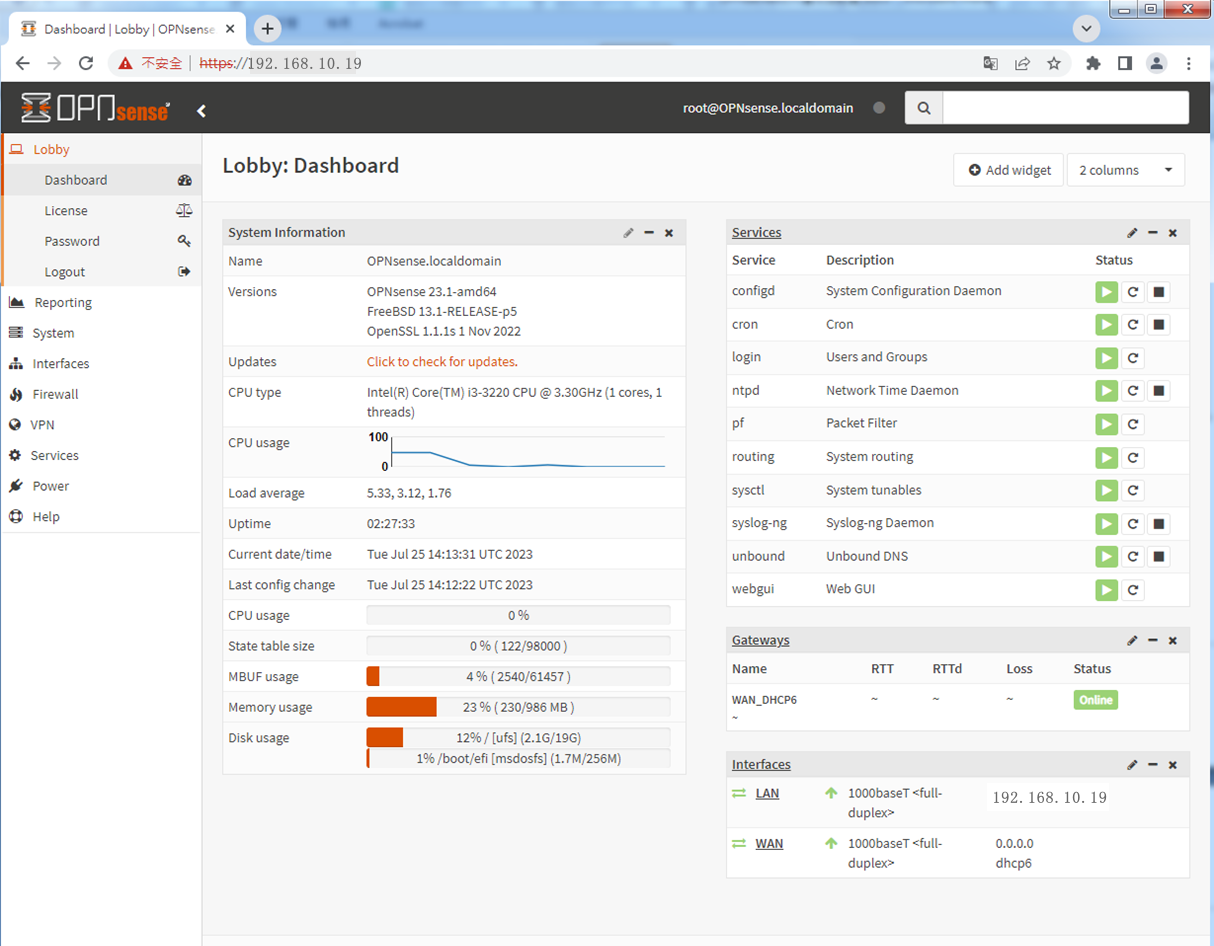Stop the ntpd service
1214x946 pixels.
pyautogui.click(x=1159, y=391)
